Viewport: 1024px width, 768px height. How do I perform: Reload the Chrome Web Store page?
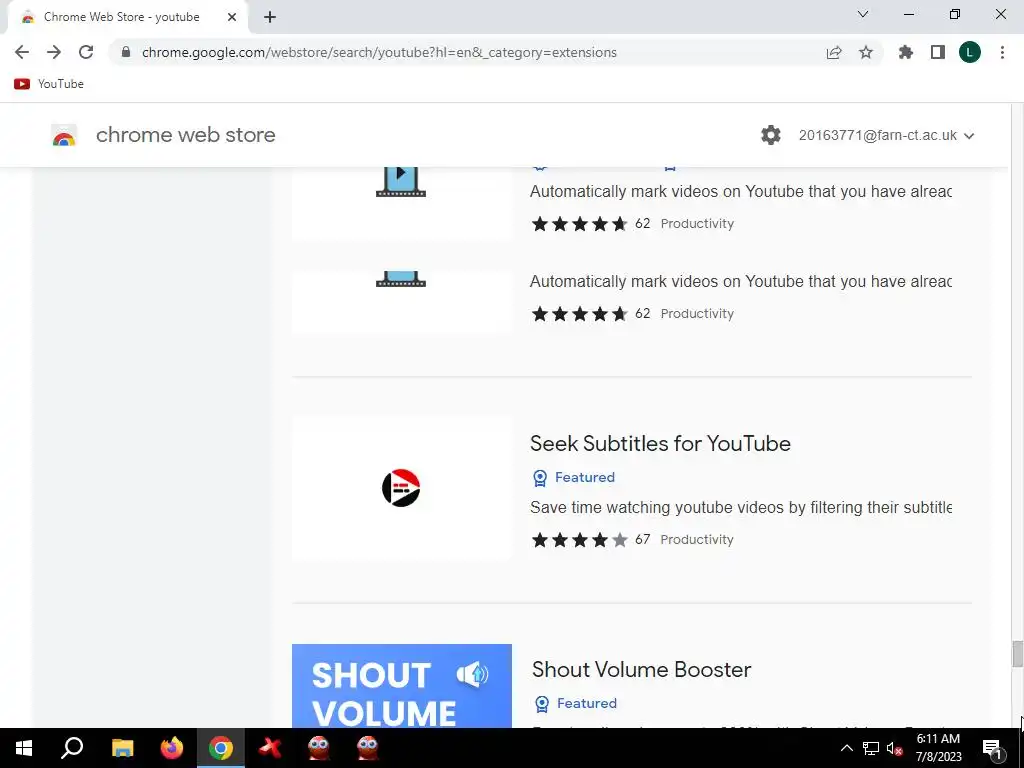pos(86,52)
